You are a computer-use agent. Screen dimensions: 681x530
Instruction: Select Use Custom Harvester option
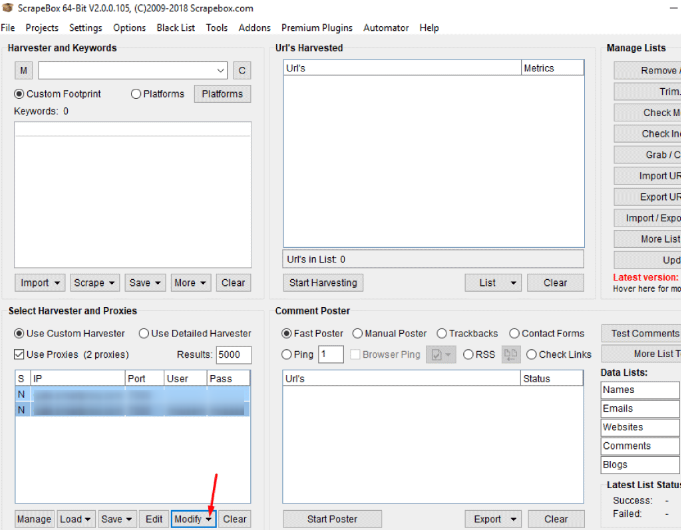coord(69,334)
